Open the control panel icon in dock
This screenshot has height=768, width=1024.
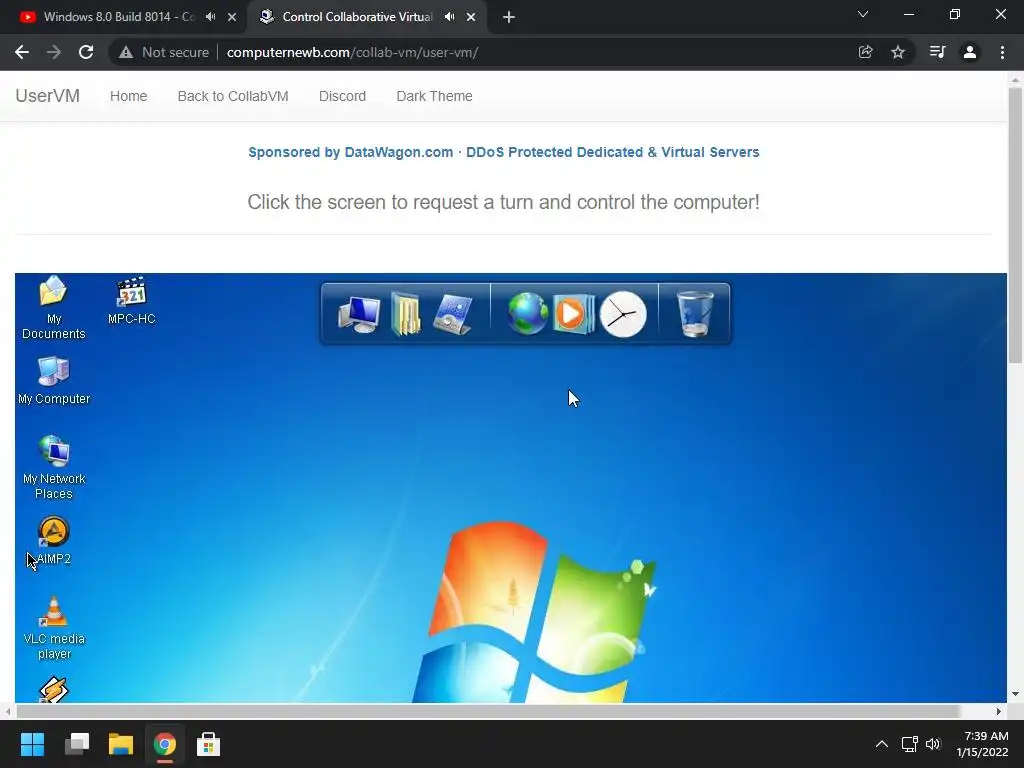tap(453, 315)
